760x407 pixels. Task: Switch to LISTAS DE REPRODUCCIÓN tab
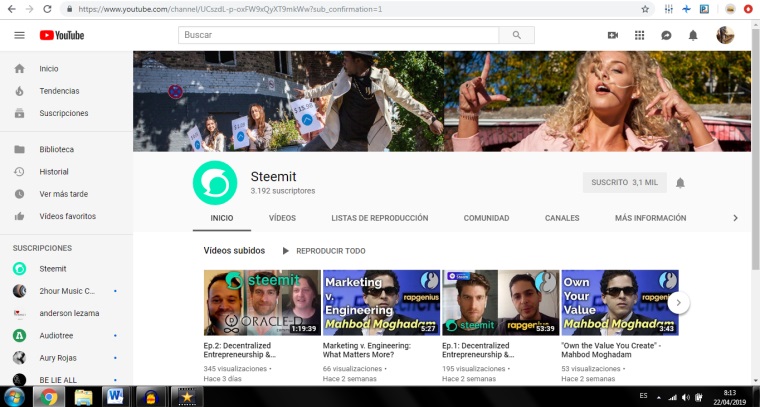click(x=380, y=218)
